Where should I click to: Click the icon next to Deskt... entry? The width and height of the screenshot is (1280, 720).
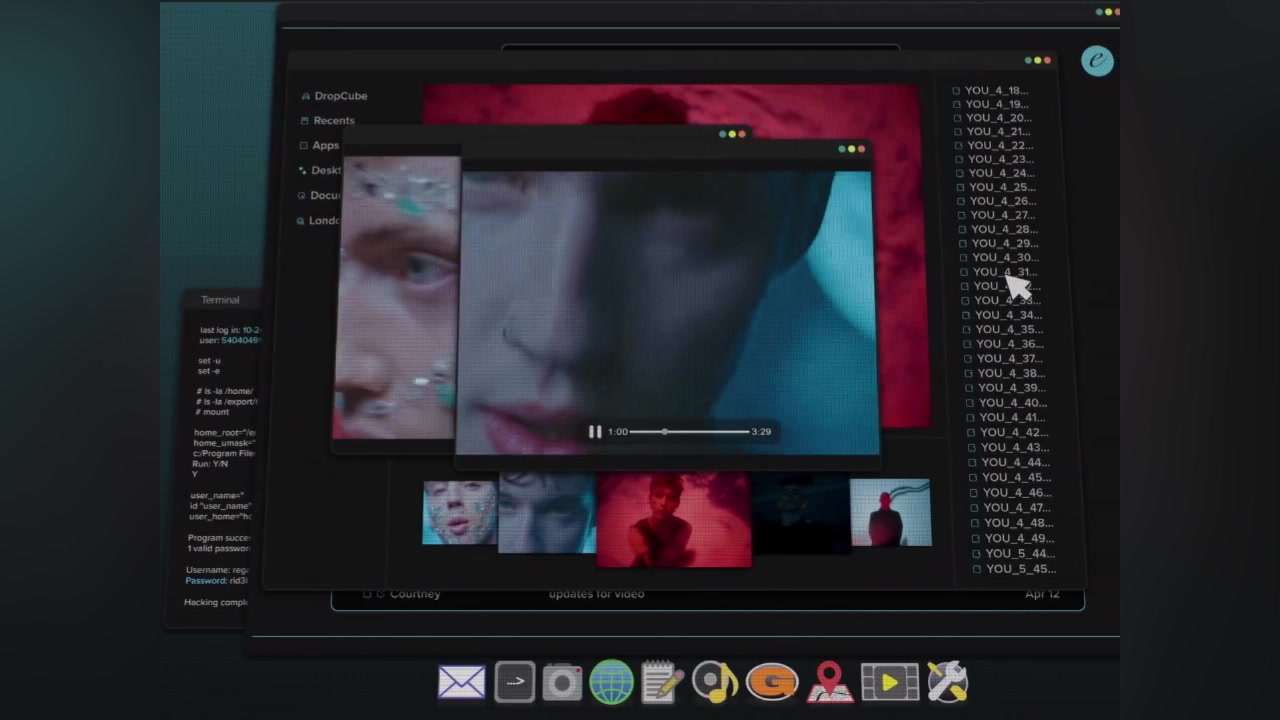click(302, 170)
